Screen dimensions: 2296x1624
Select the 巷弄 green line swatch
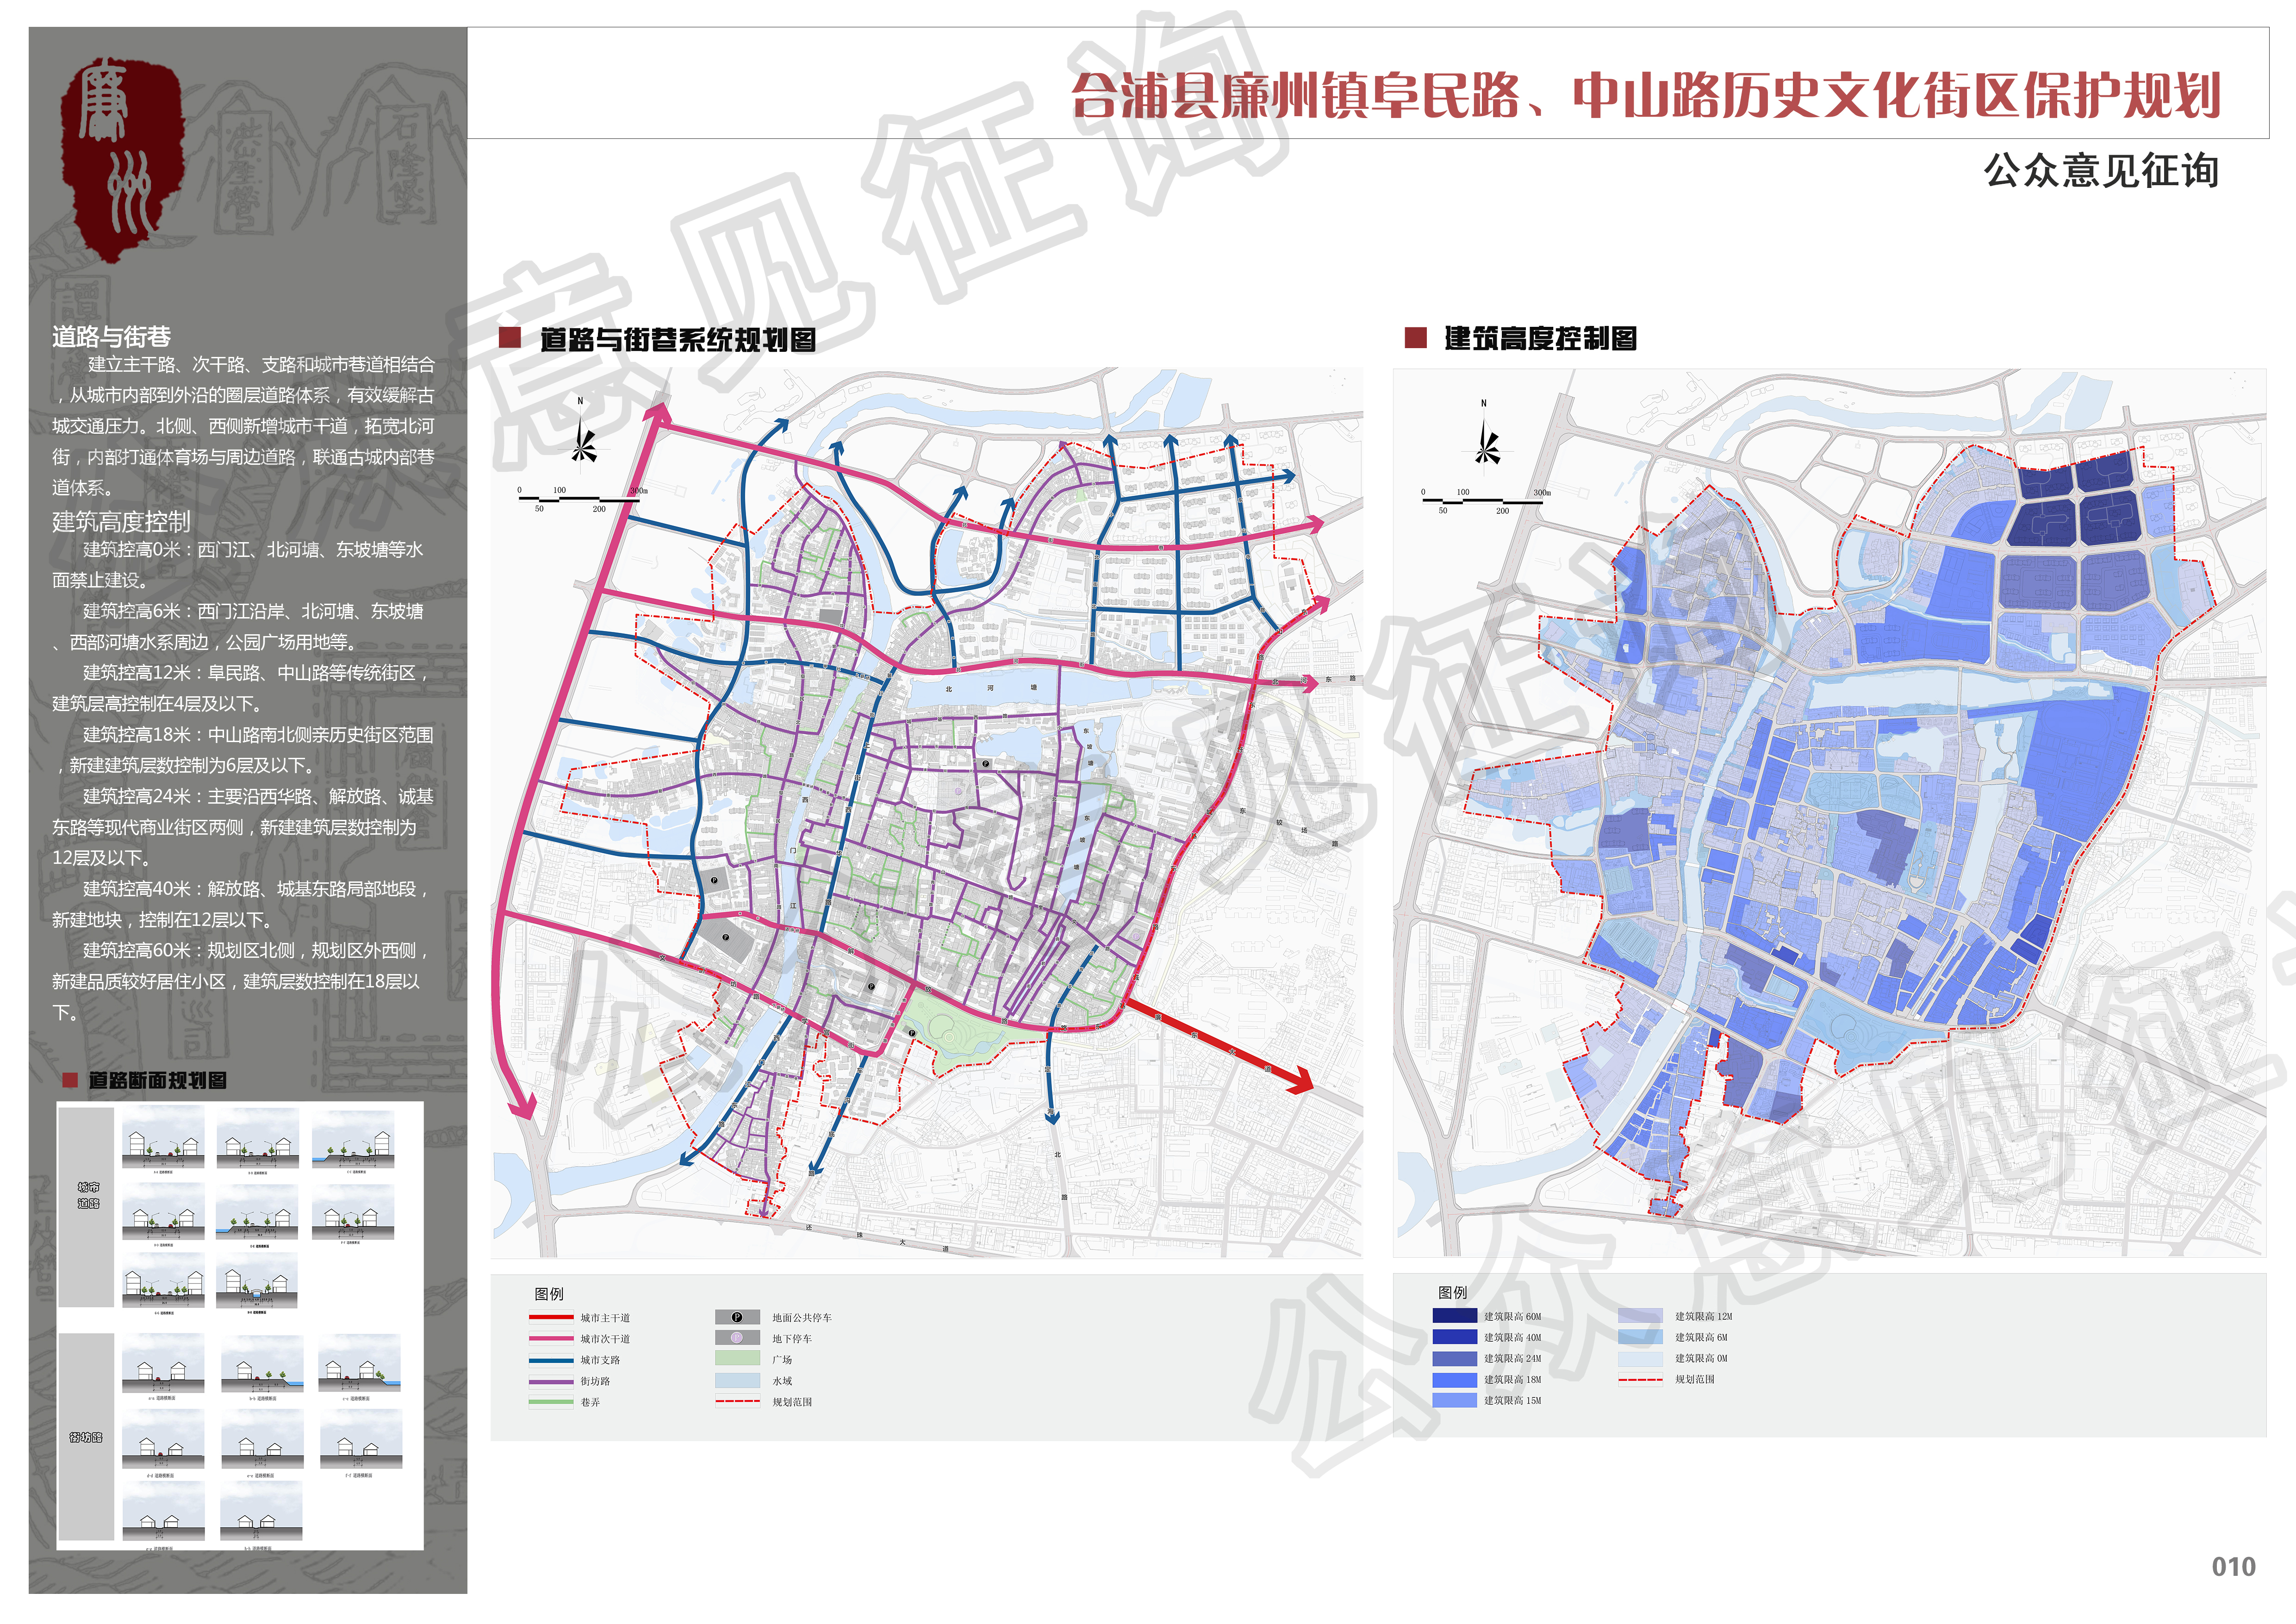551,1402
